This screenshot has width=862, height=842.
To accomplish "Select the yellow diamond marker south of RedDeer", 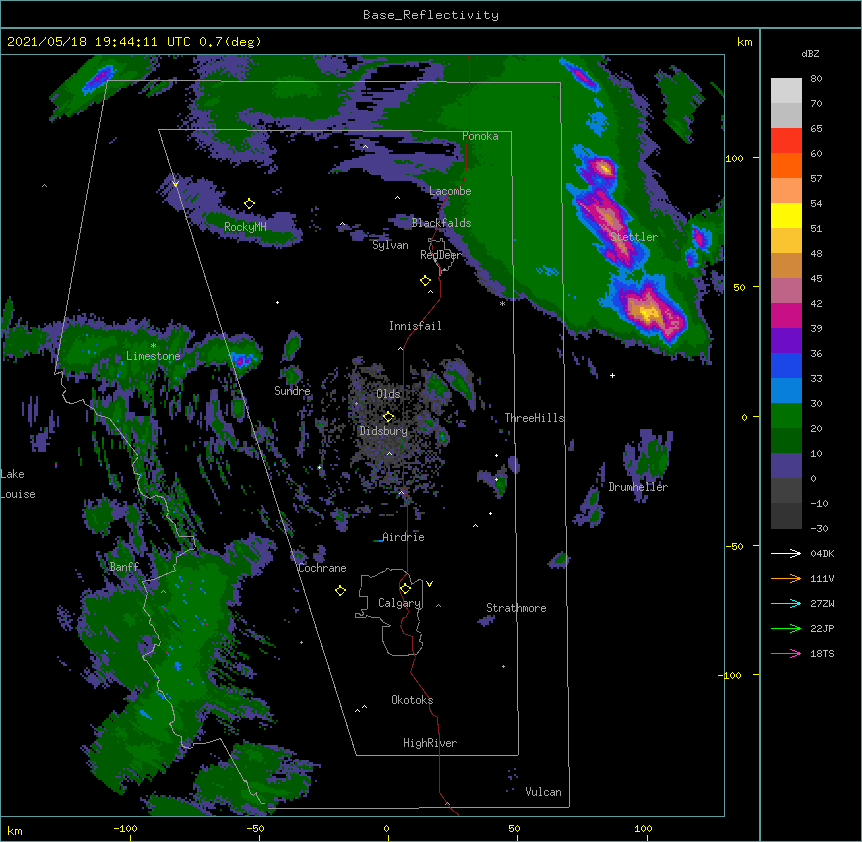I will (x=426, y=281).
